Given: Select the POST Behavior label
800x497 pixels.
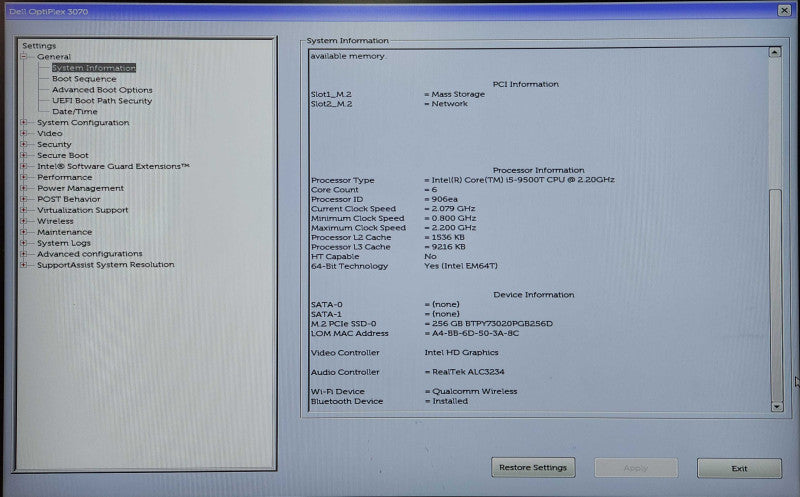Looking at the screenshot, I should click(69, 199).
